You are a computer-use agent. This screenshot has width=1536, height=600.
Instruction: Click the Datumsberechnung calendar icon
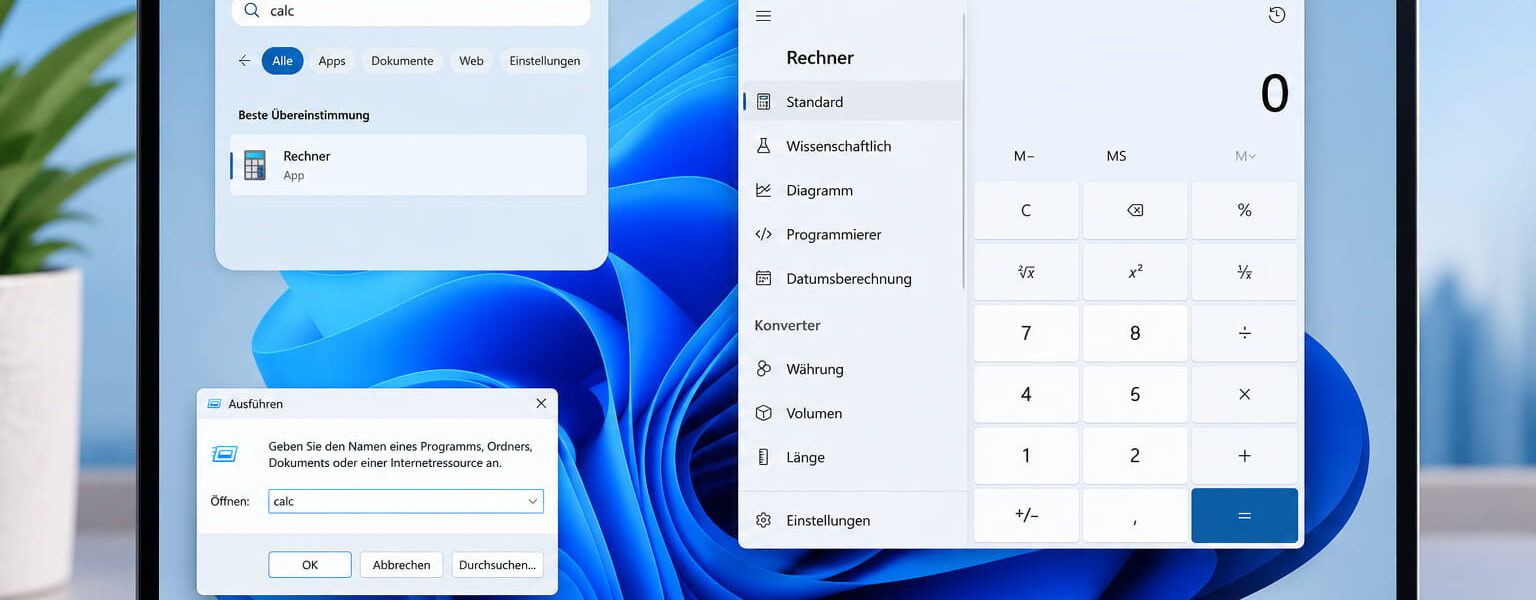click(x=764, y=278)
